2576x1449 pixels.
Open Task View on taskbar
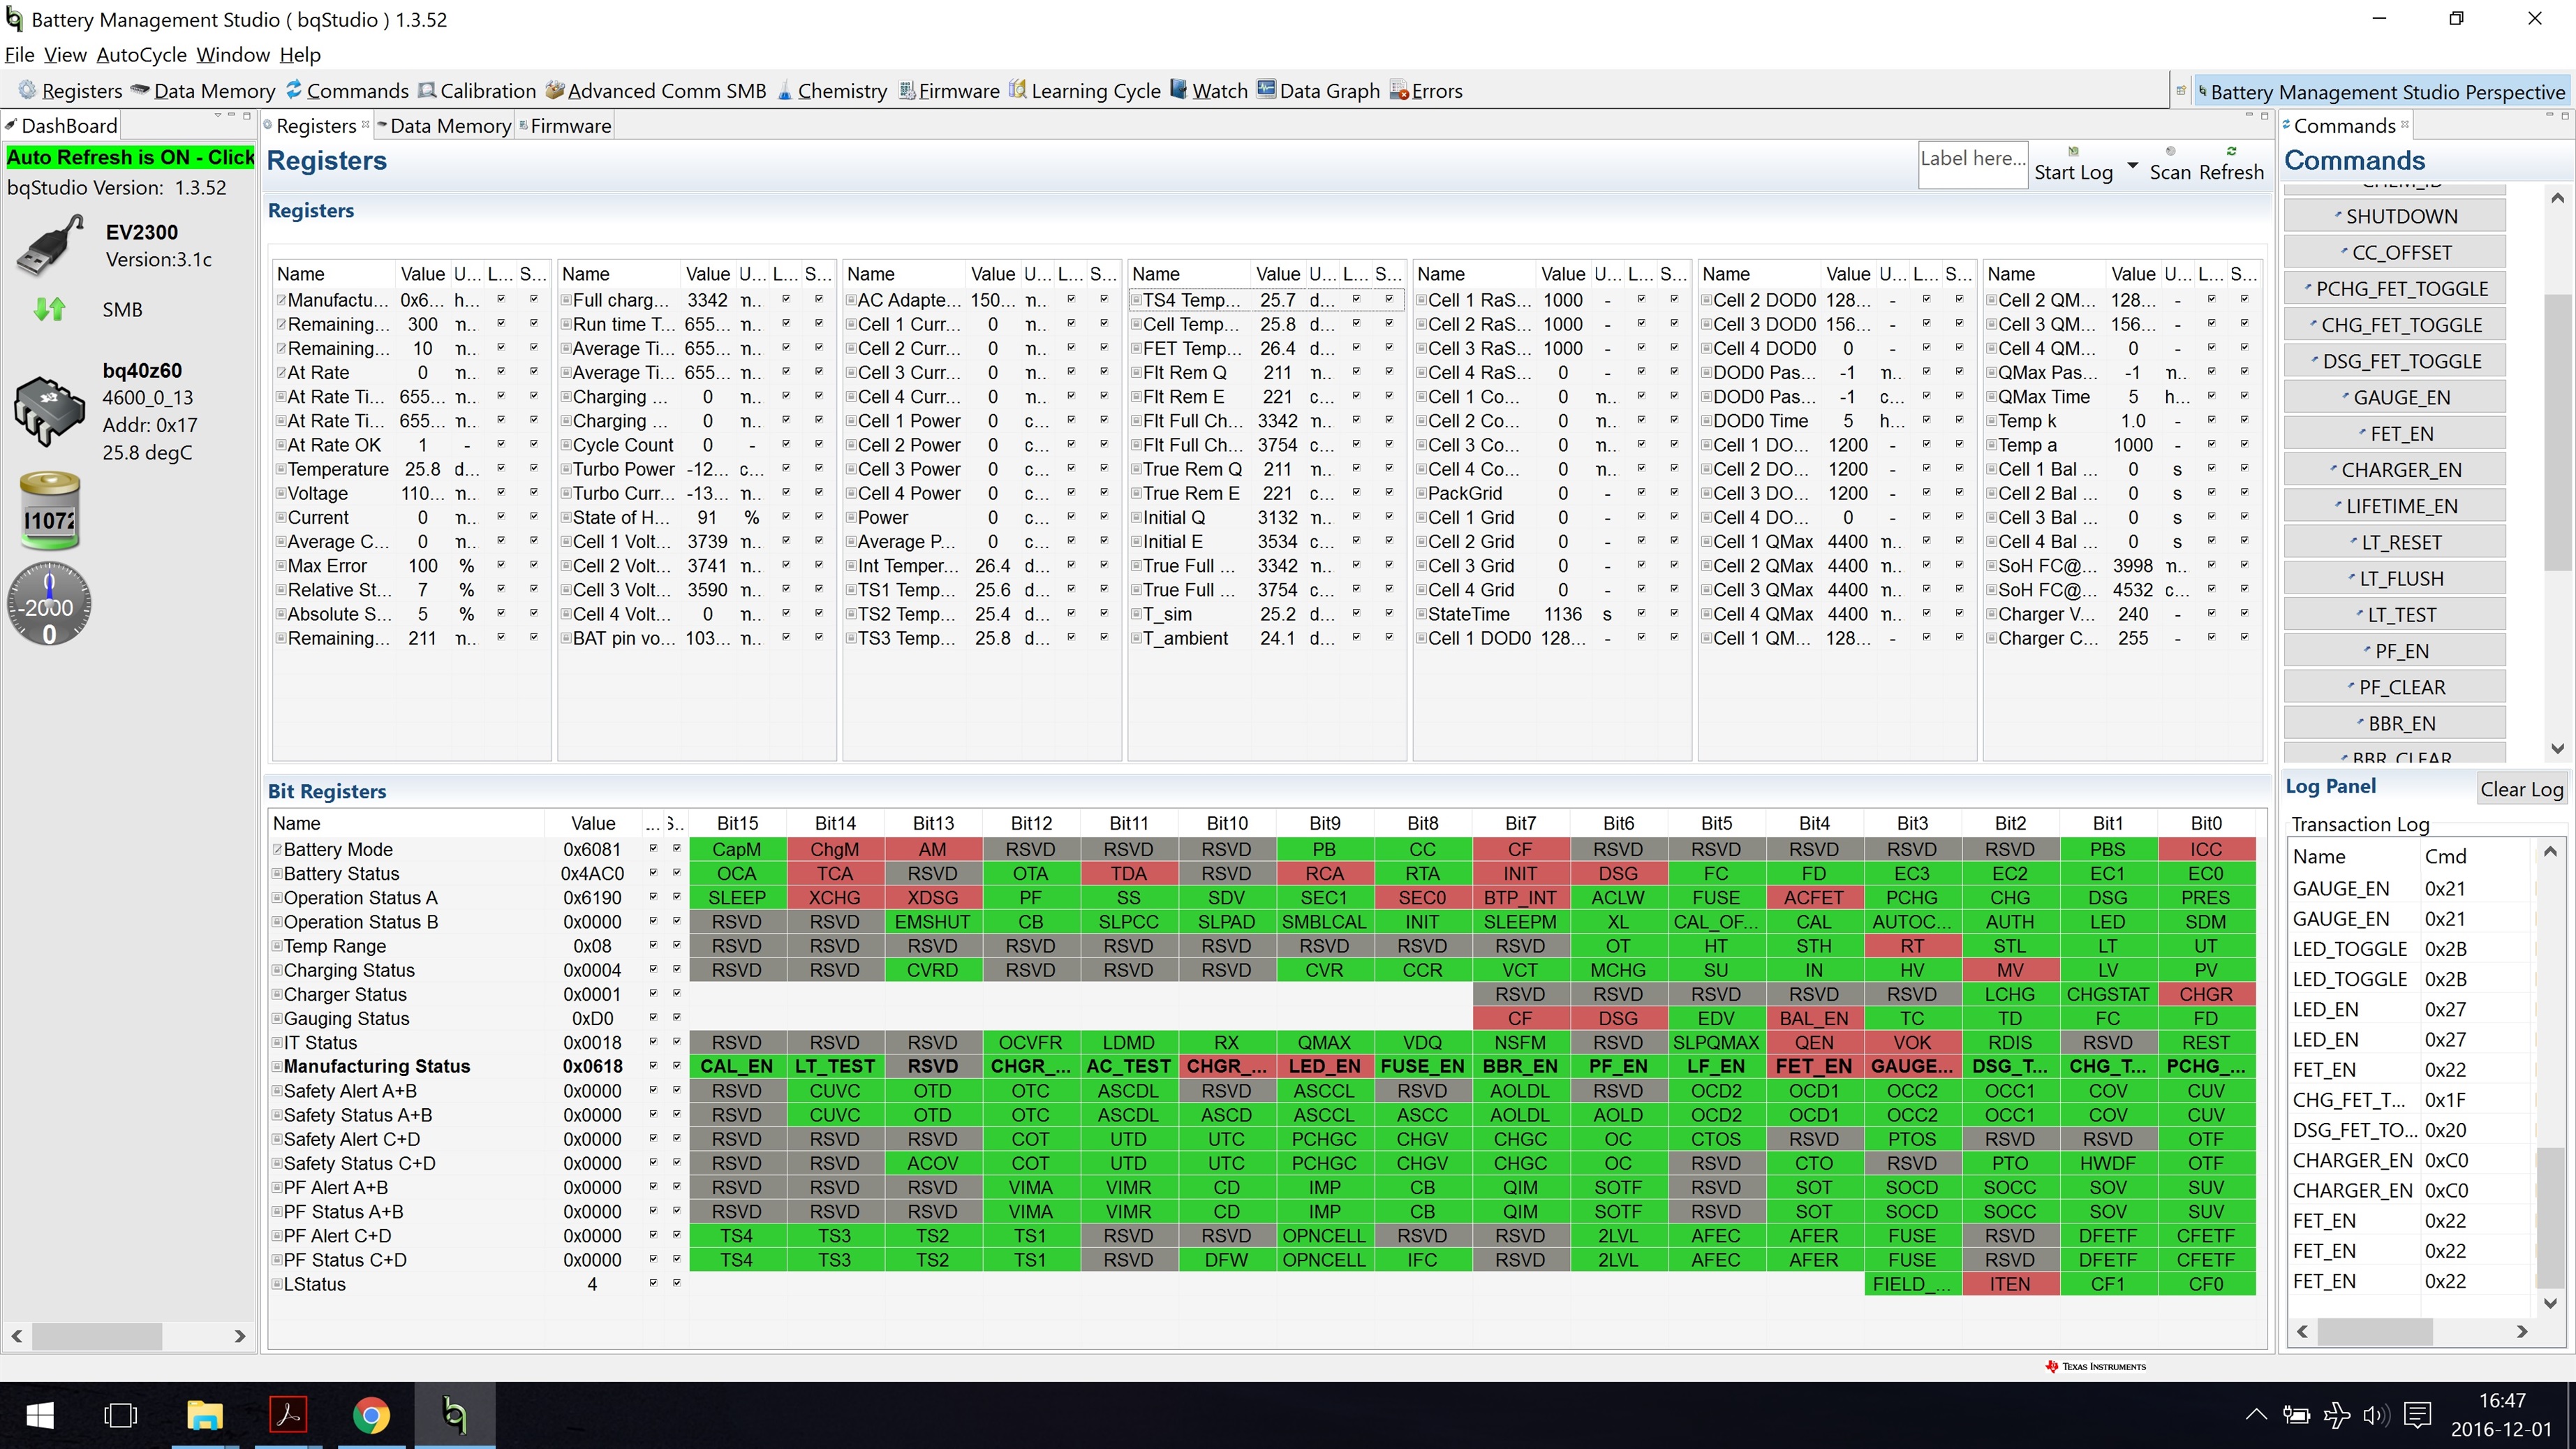121,1415
